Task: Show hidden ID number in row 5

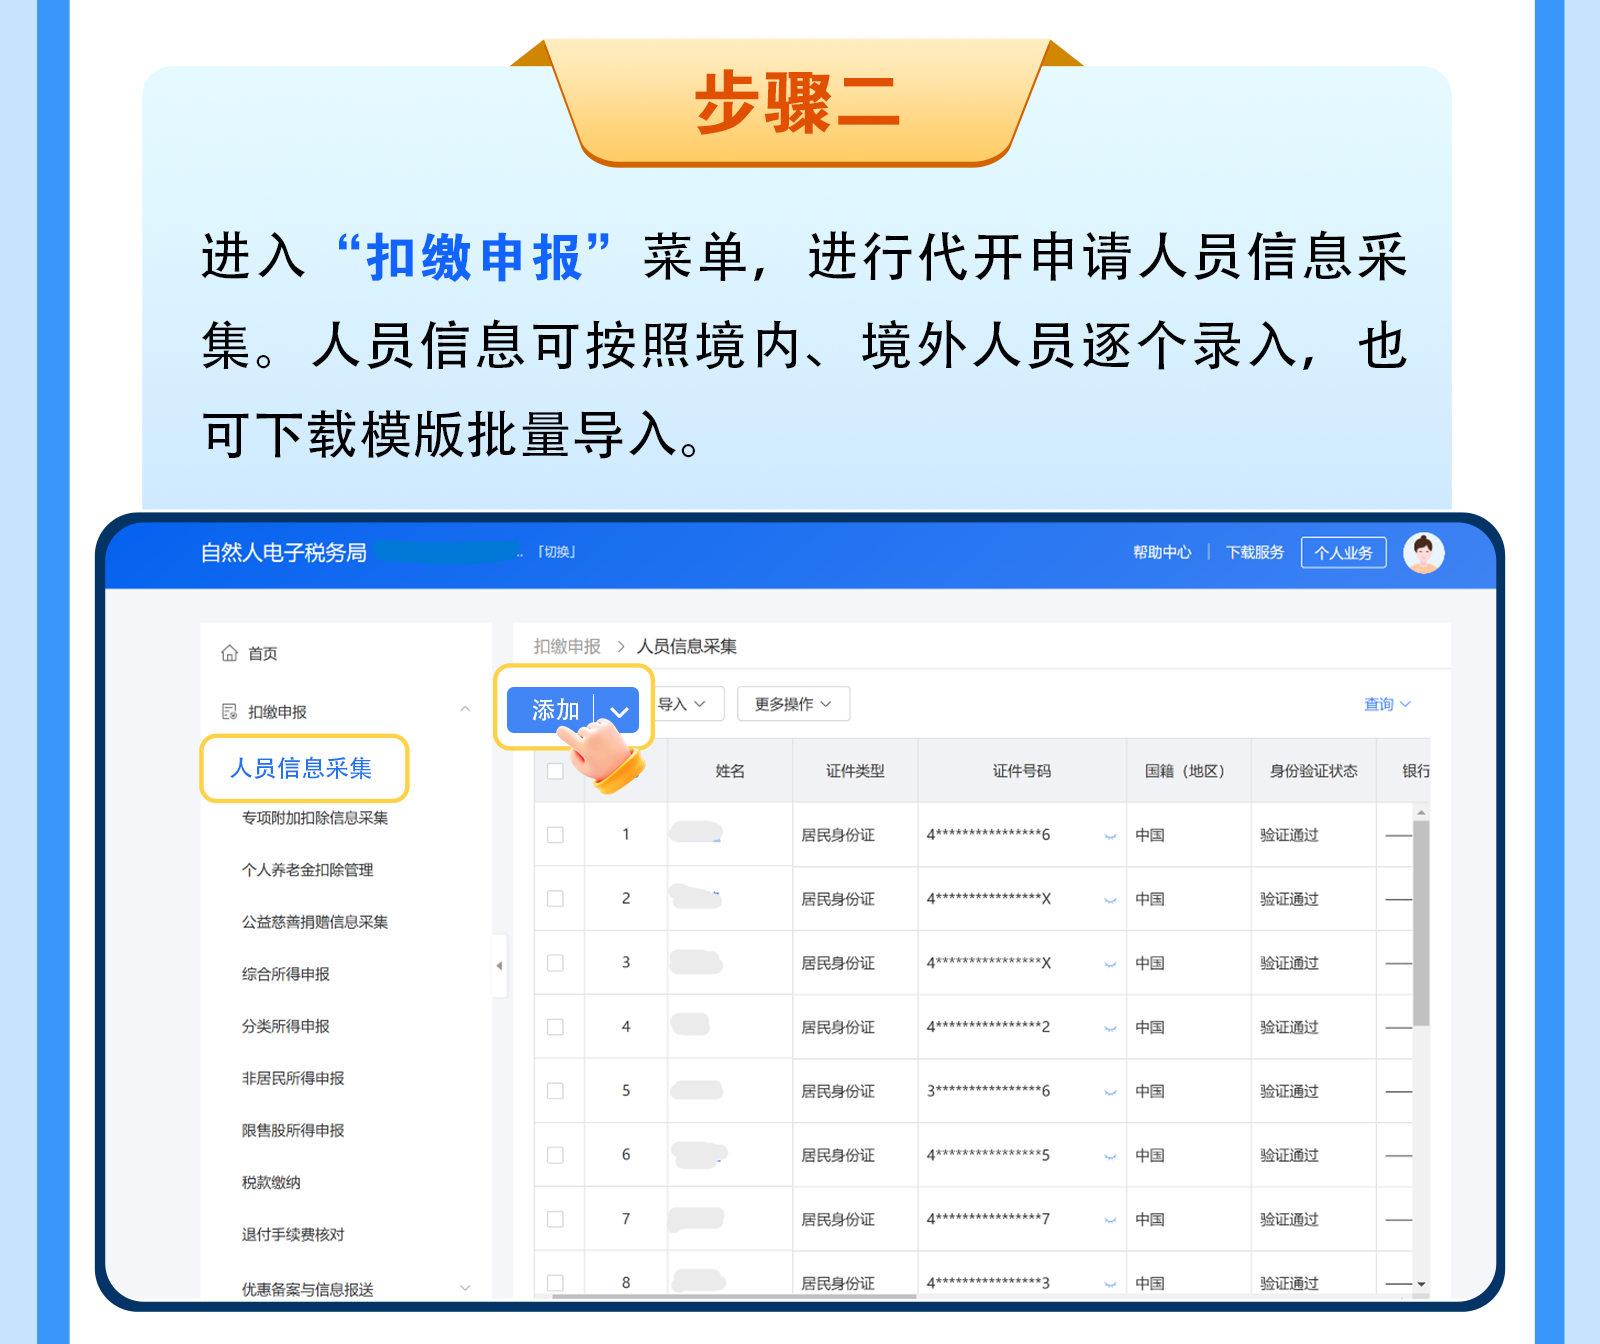Action: tap(1110, 1092)
